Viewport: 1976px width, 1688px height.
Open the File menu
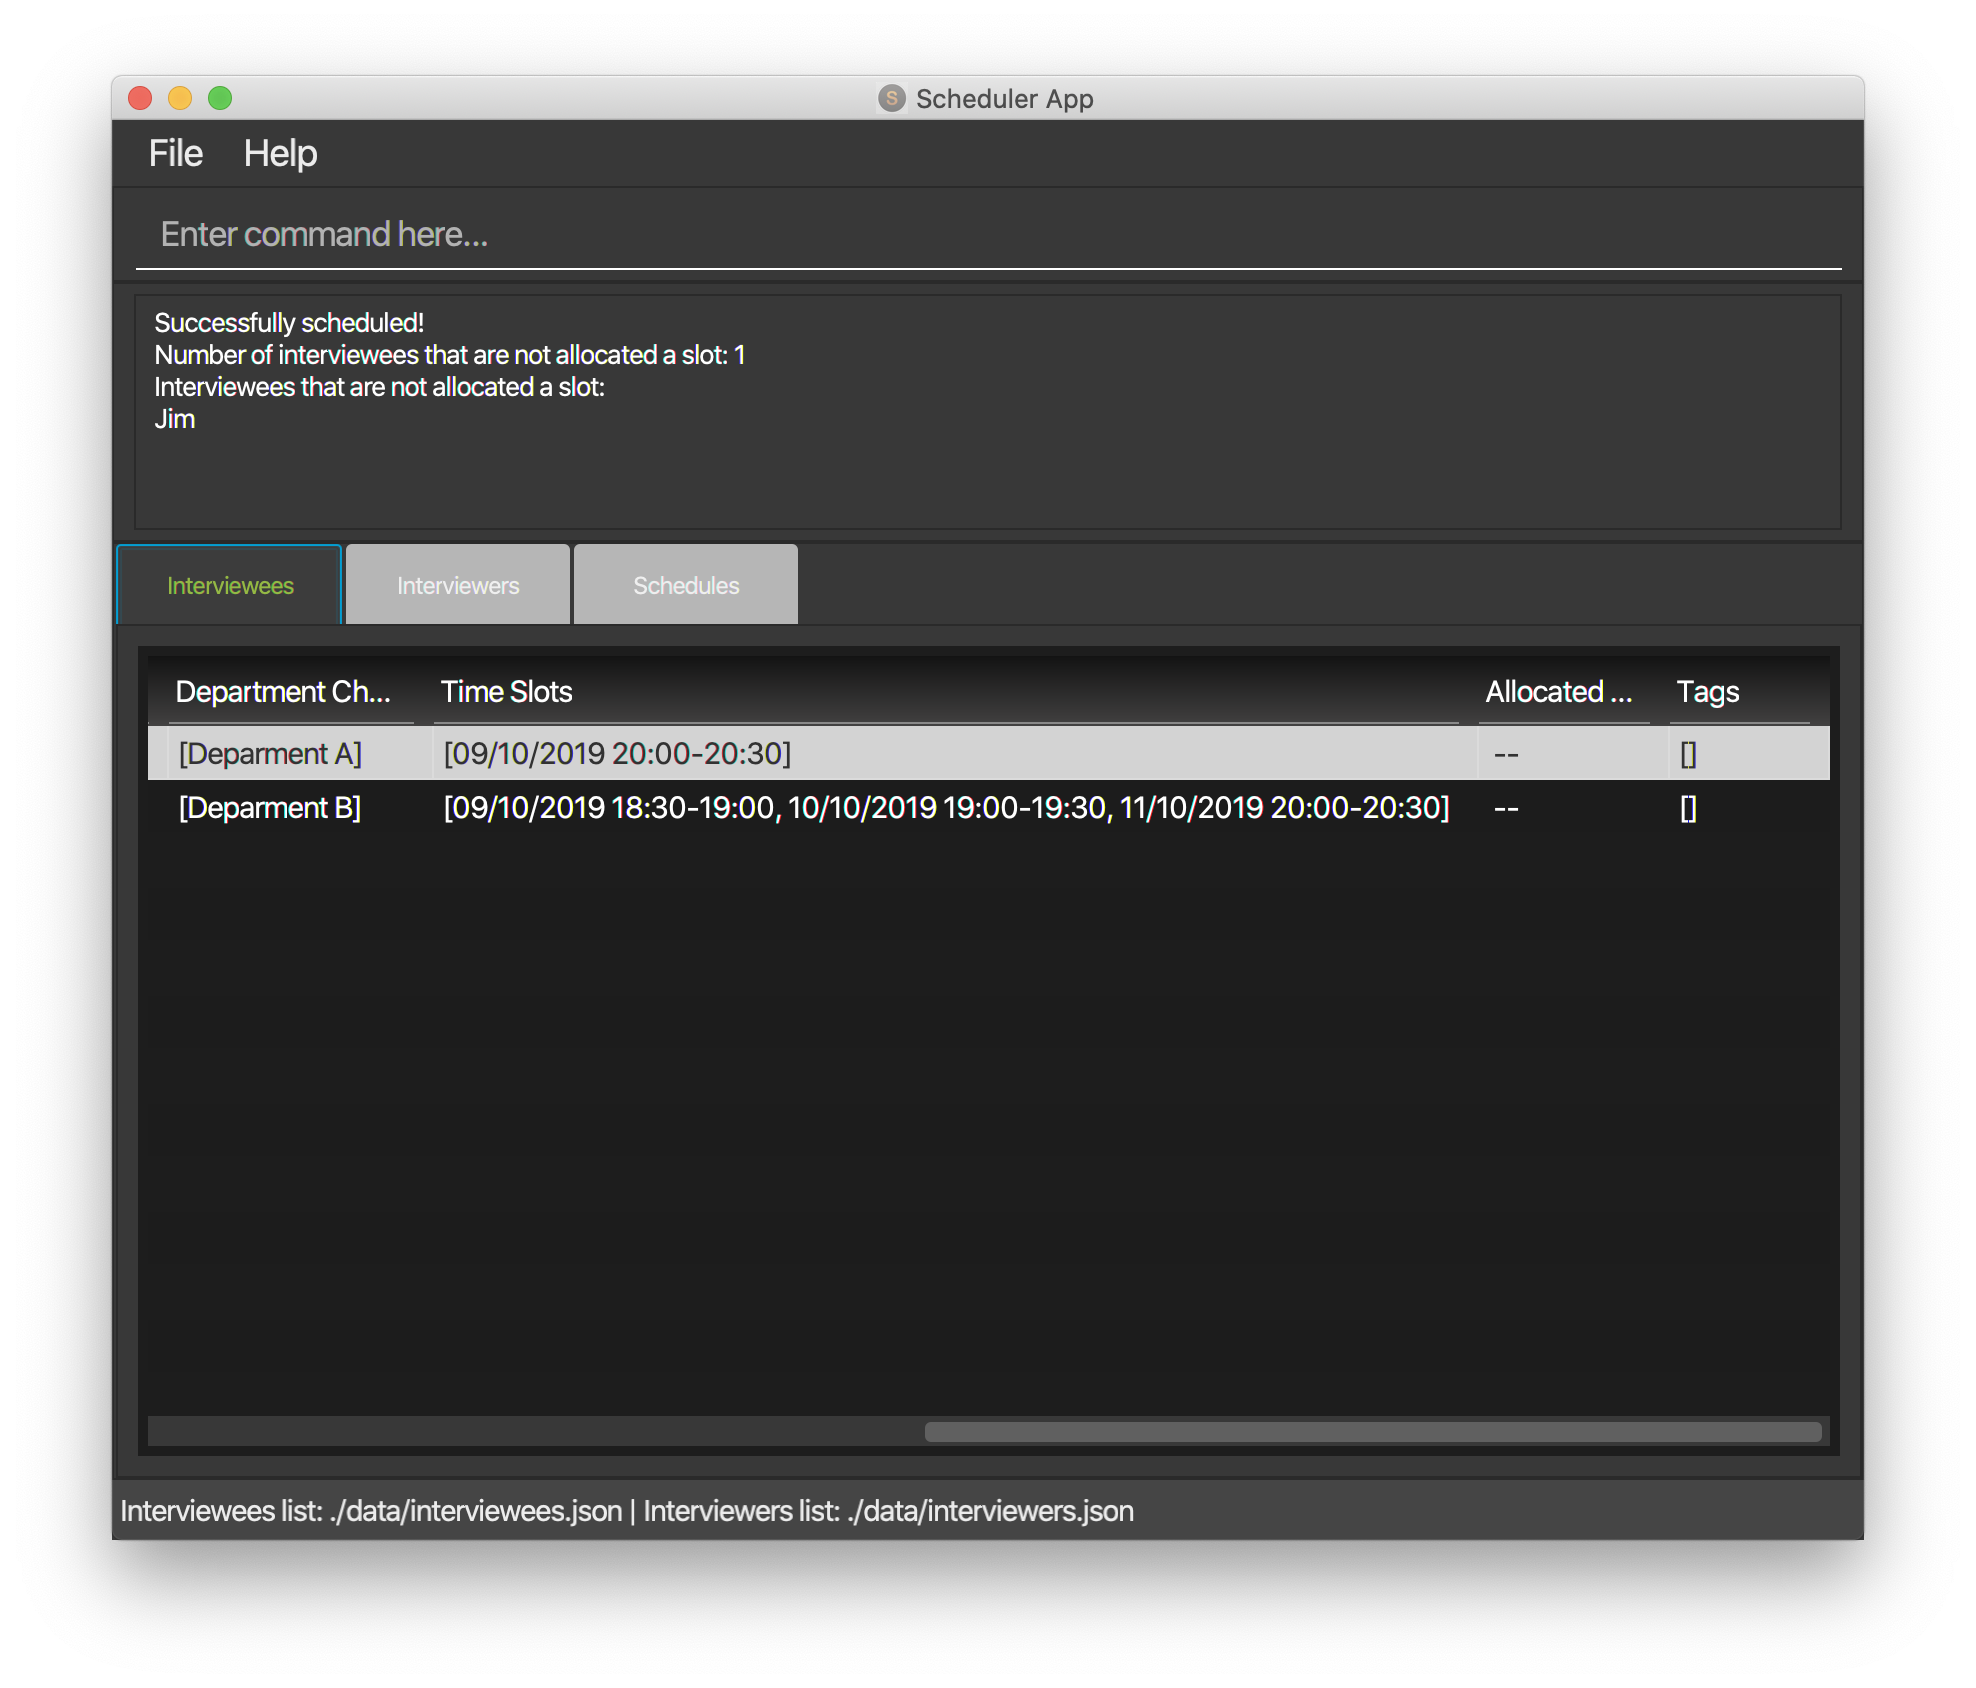click(175, 153)
